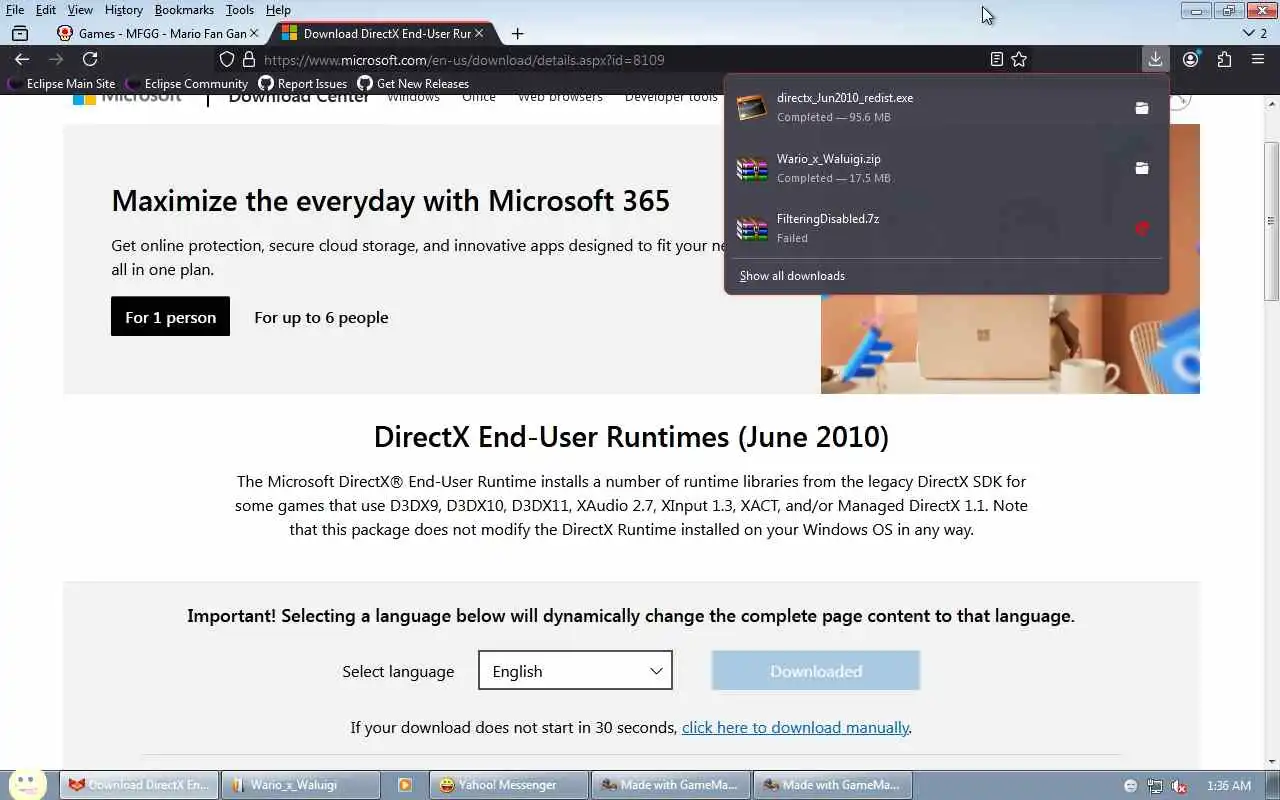Close the Download DirectX tab

479,33
